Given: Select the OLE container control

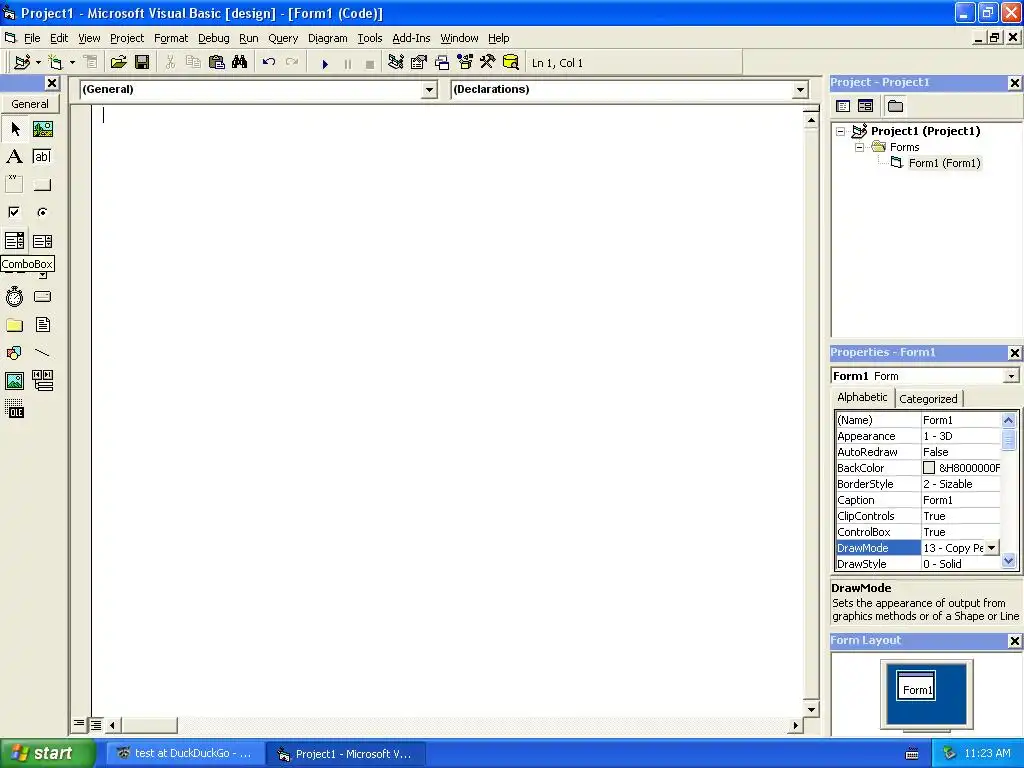Looking at the screenshot, I should (14, 409).
